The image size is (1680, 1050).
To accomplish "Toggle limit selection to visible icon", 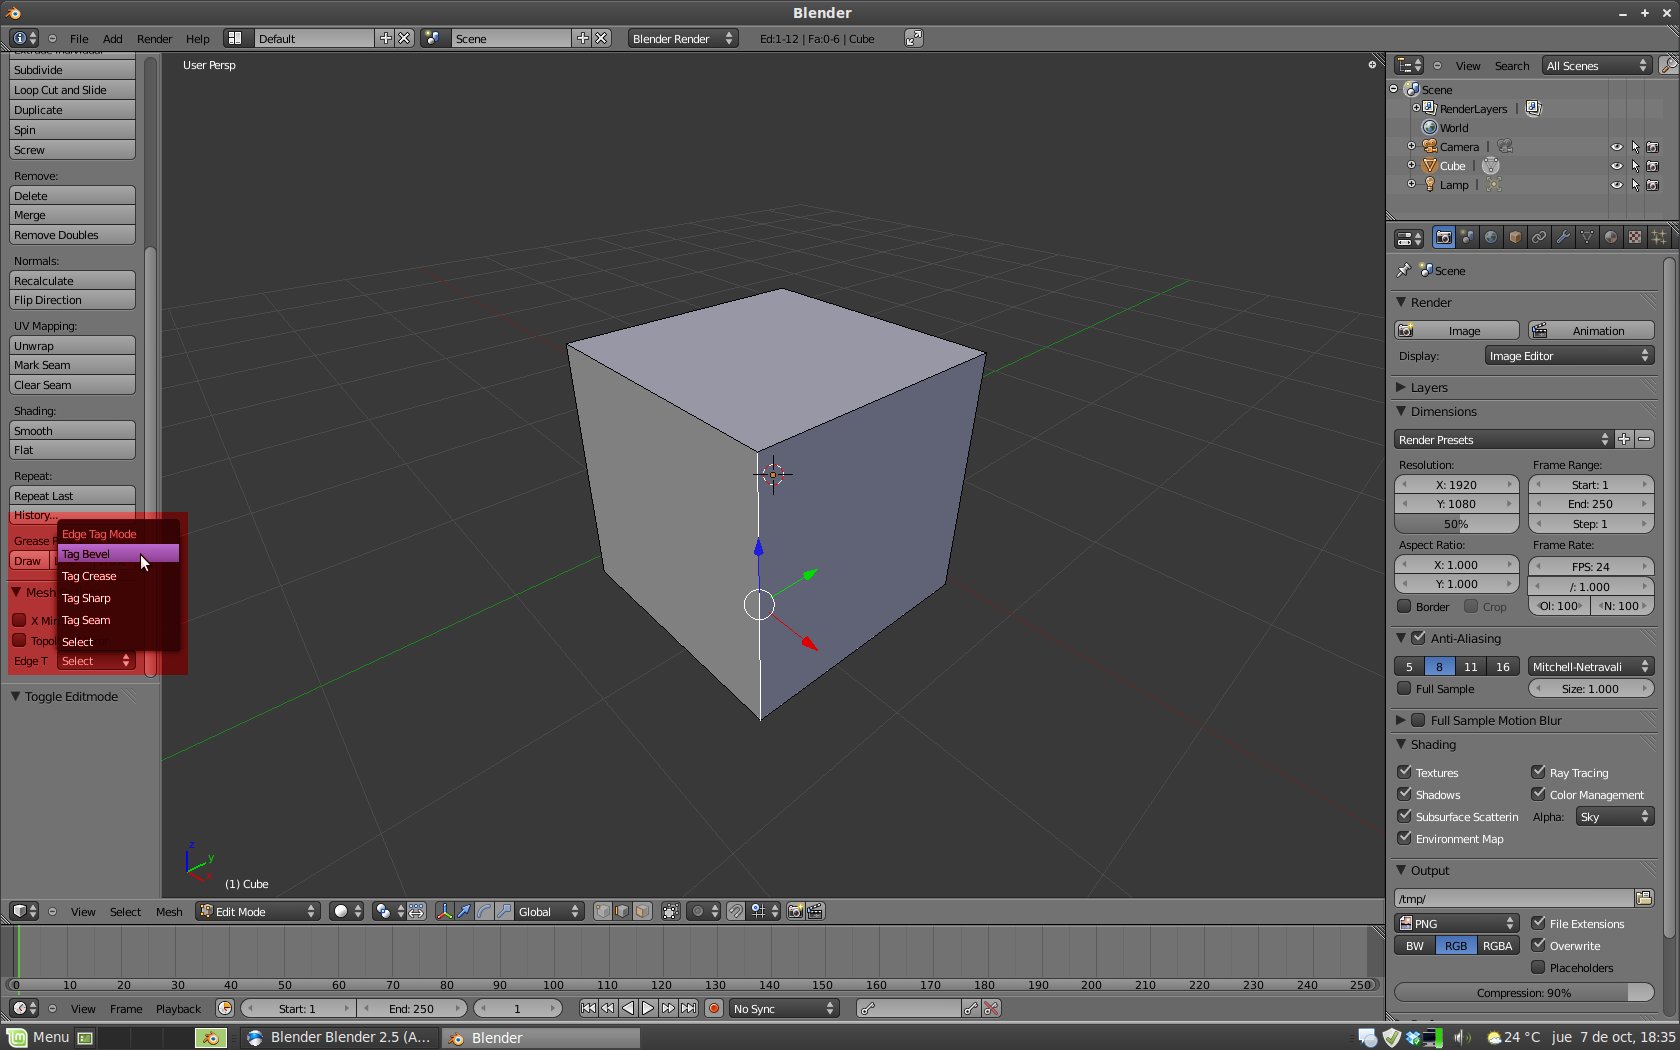I will (671, 911).
